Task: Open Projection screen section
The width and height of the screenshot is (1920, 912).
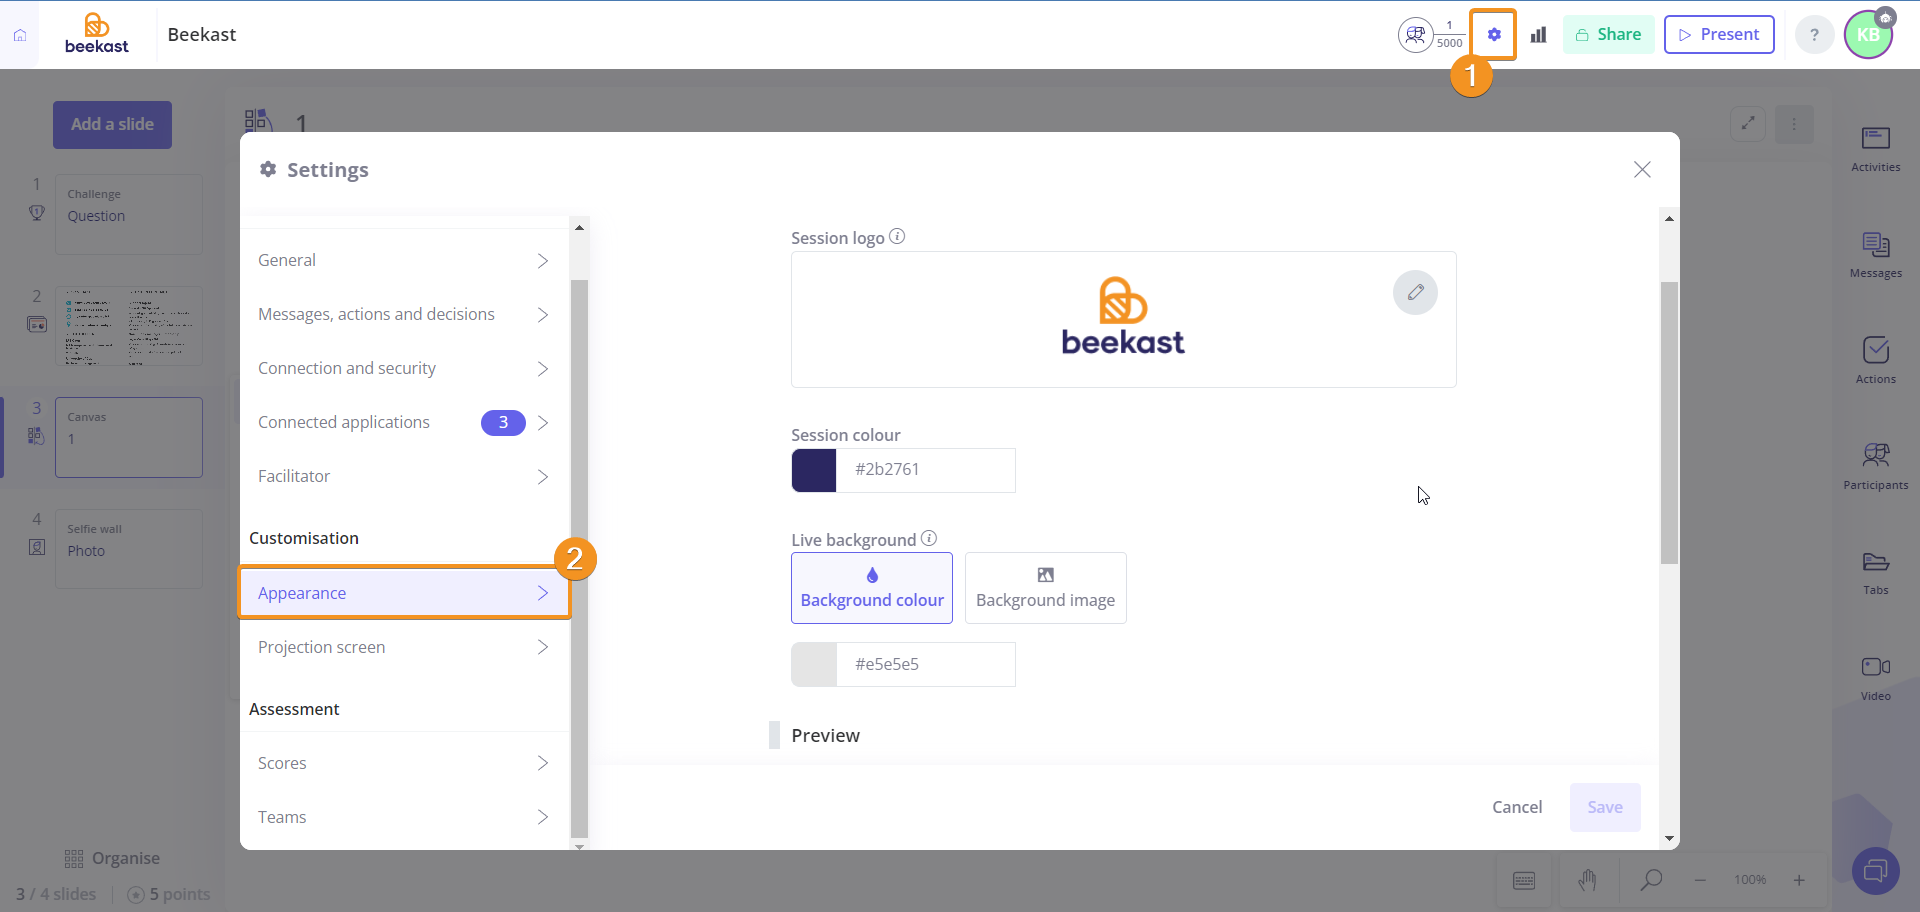Action: 404,647
